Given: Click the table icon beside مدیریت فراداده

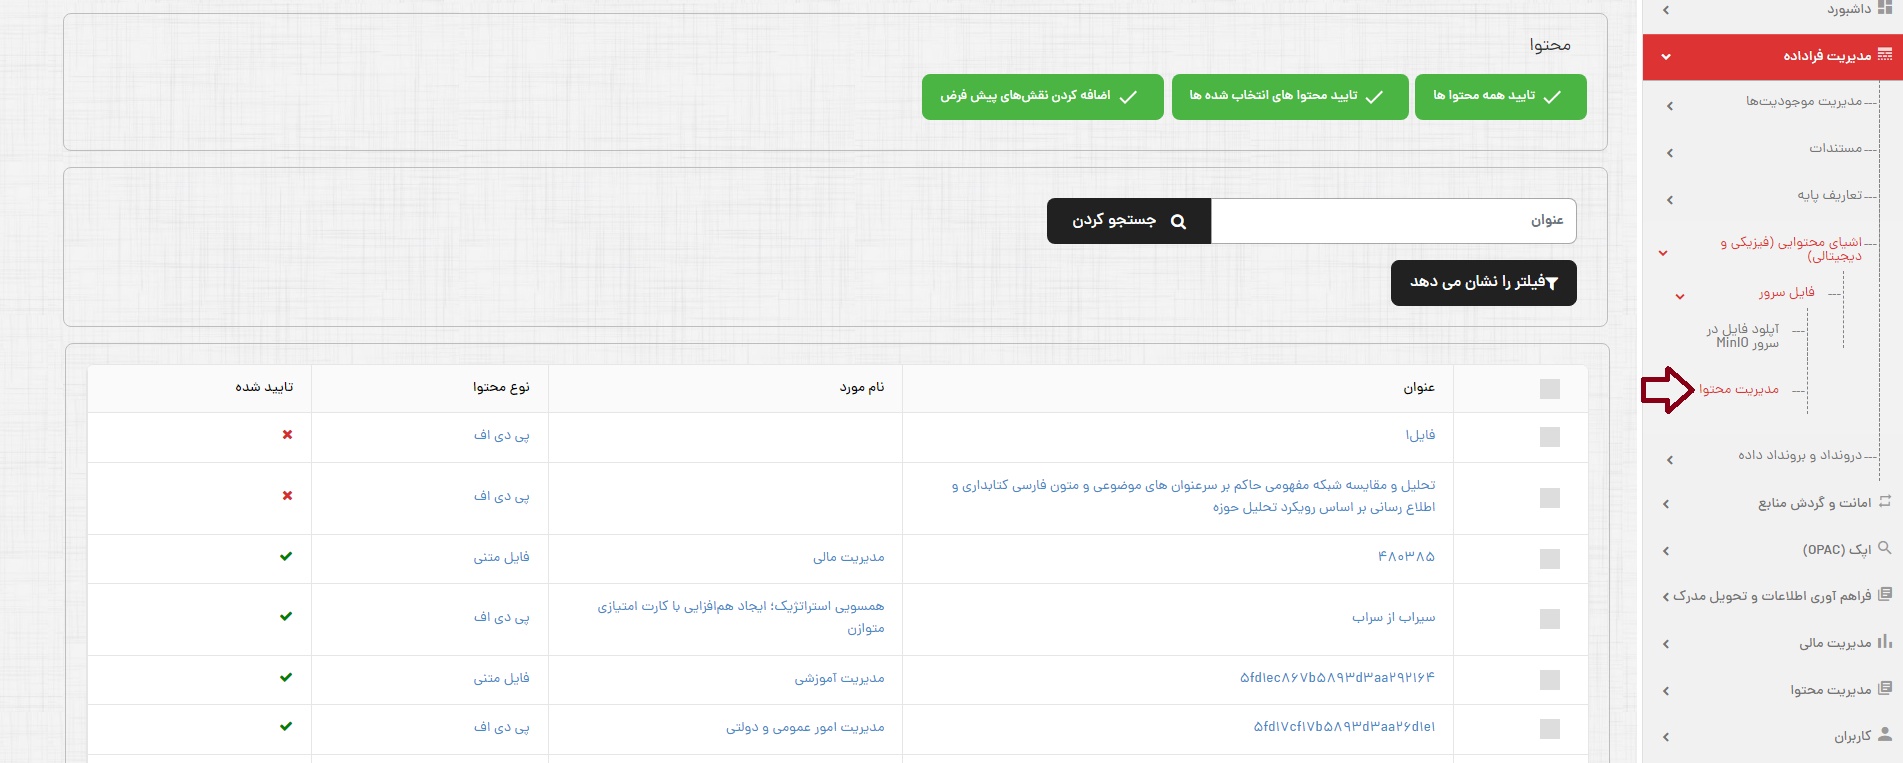Looking at the screenshot, I should 1885,55.
